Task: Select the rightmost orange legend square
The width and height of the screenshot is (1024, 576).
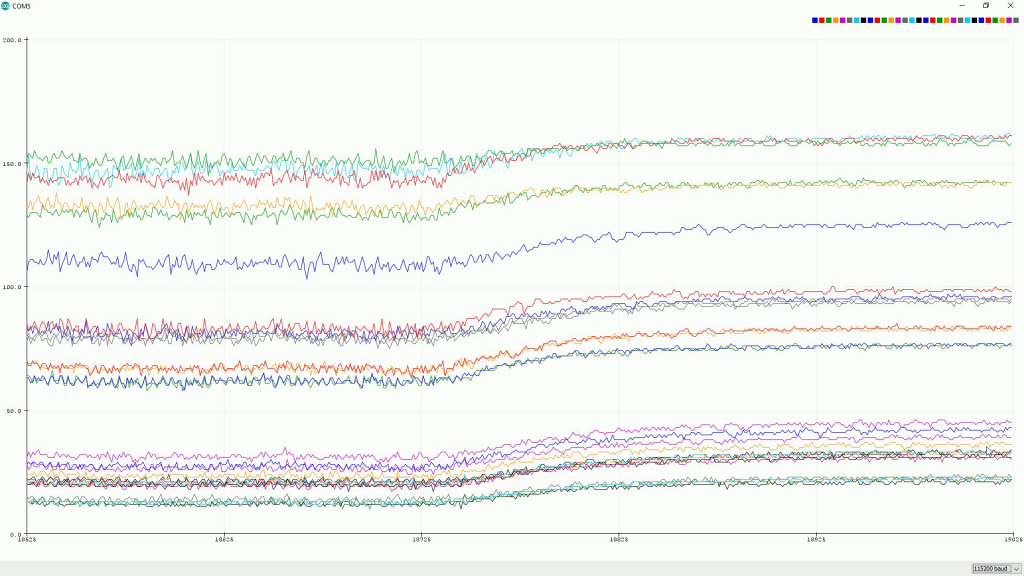Action: [x=1002, y=20]
